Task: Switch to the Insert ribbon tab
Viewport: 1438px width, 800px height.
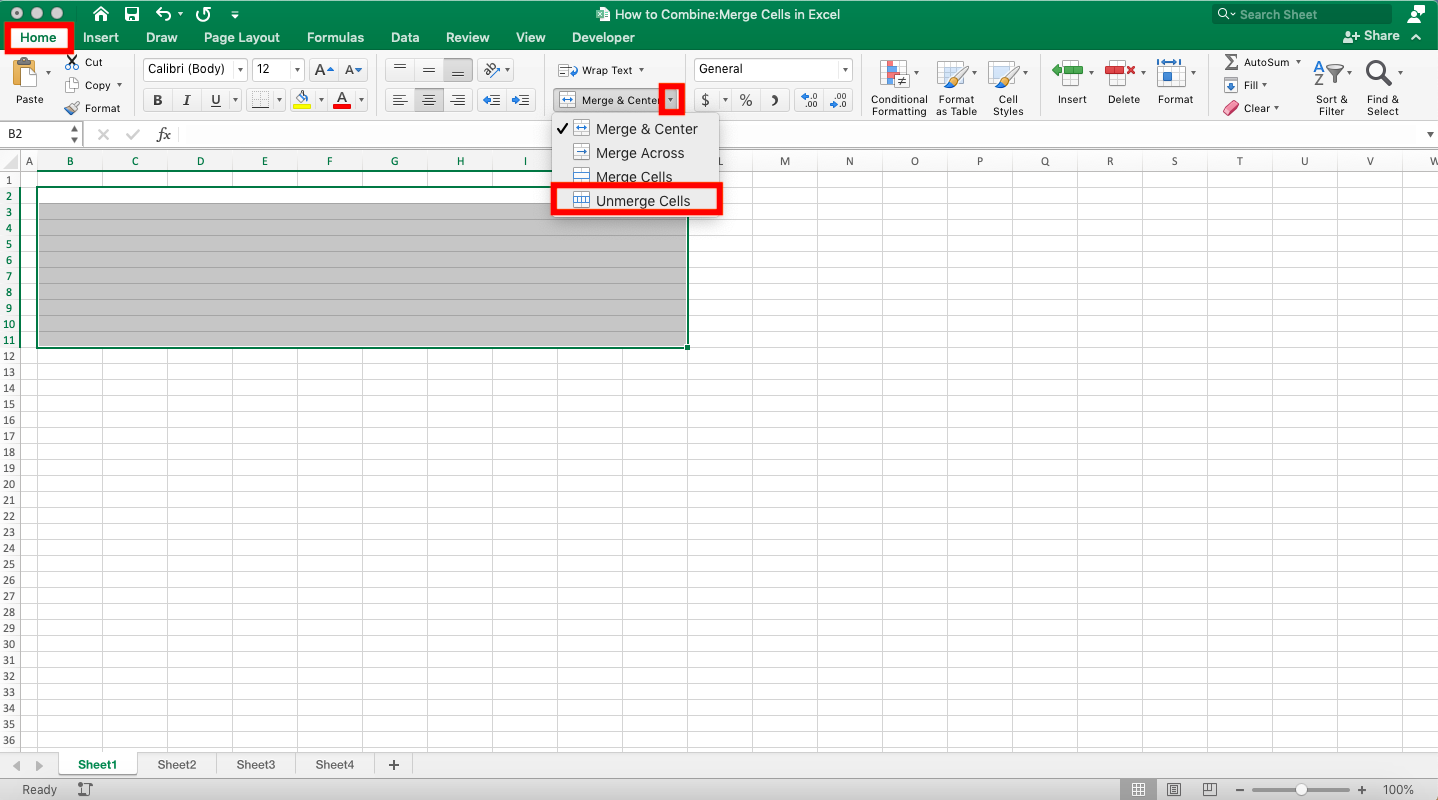Action: [101, 37]
